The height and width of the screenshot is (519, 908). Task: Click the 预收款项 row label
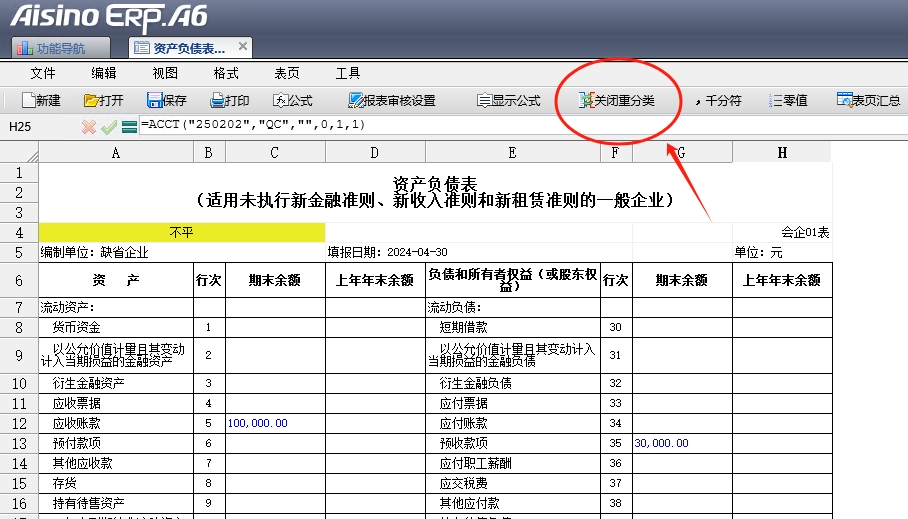463,443
